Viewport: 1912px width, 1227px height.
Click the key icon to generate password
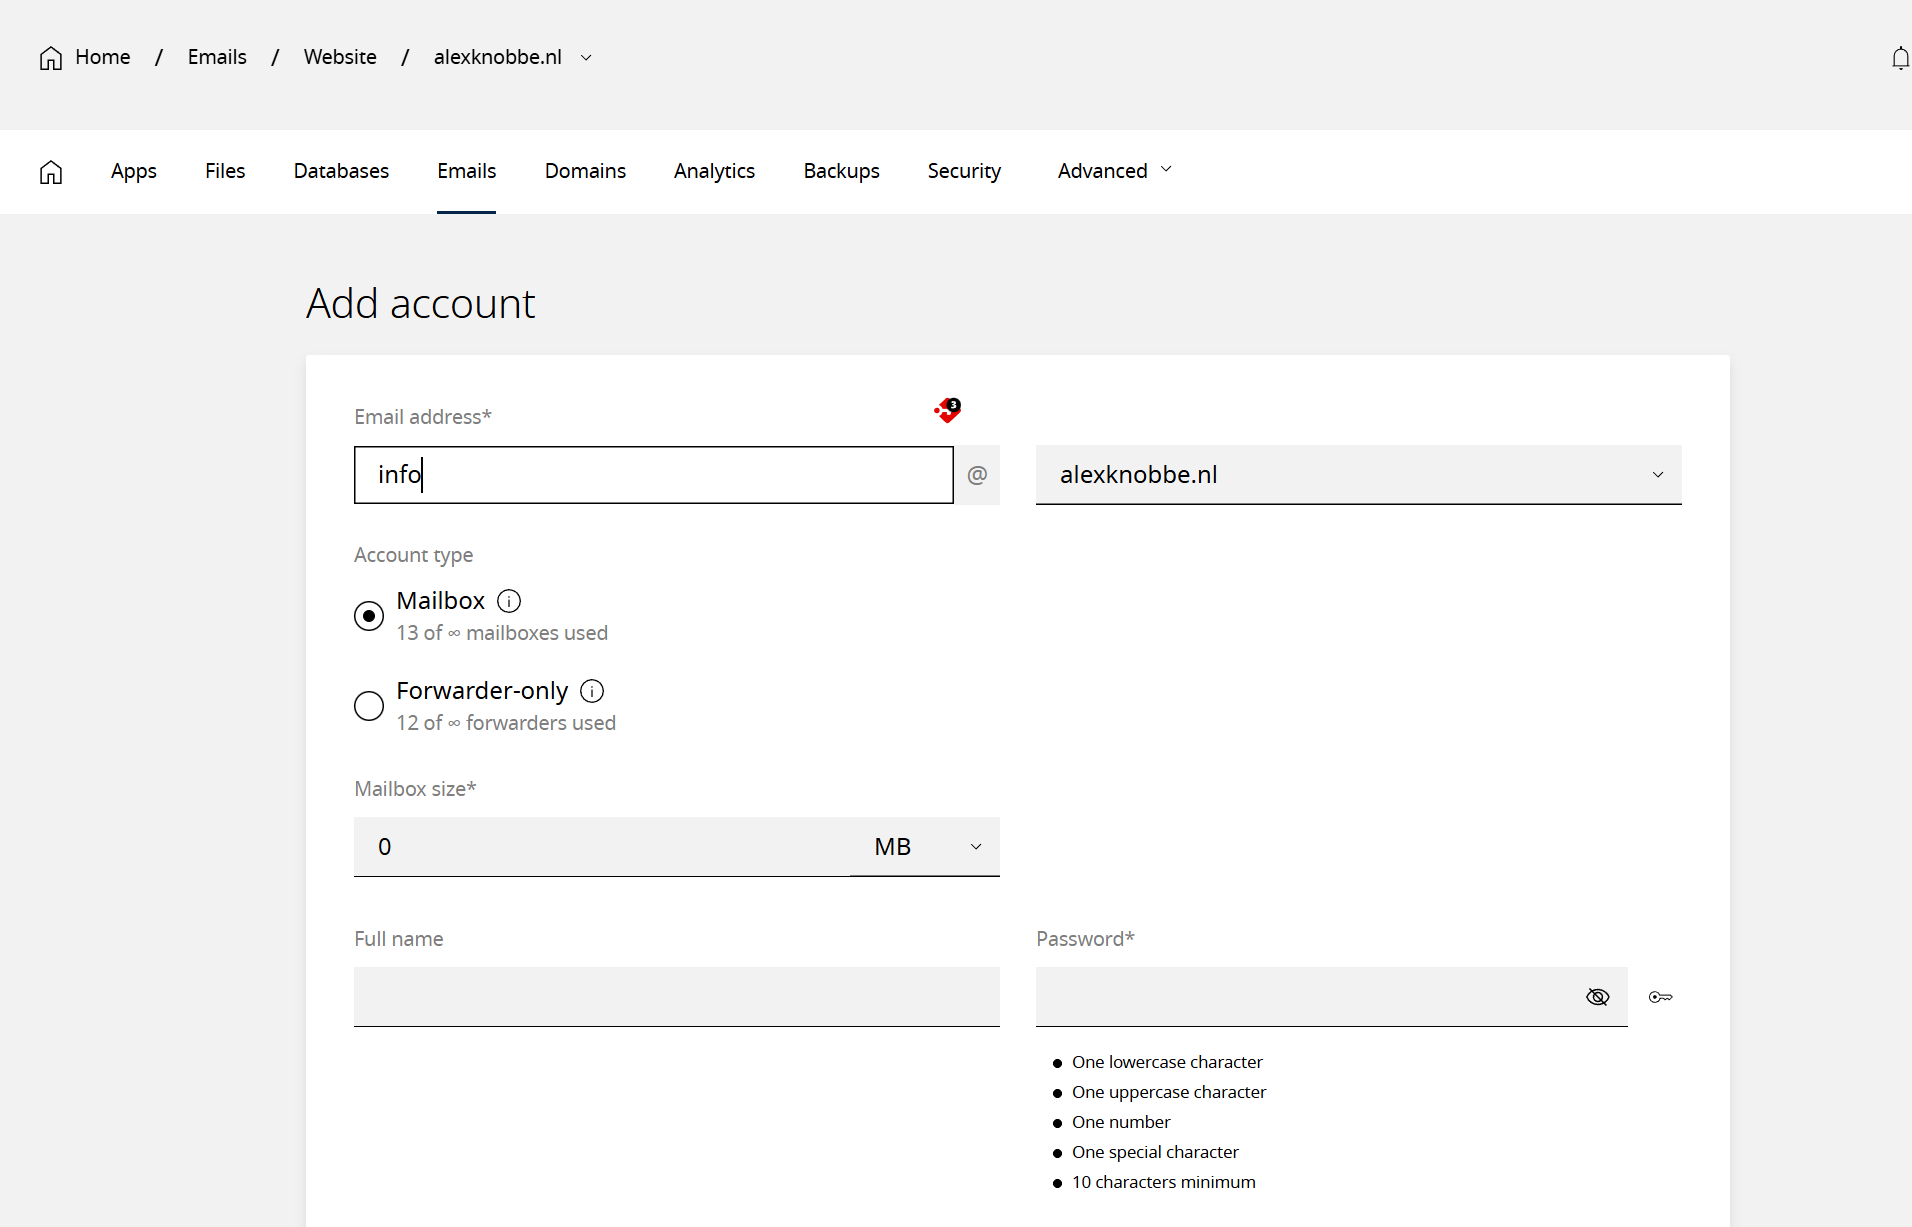coord(1660,997)
